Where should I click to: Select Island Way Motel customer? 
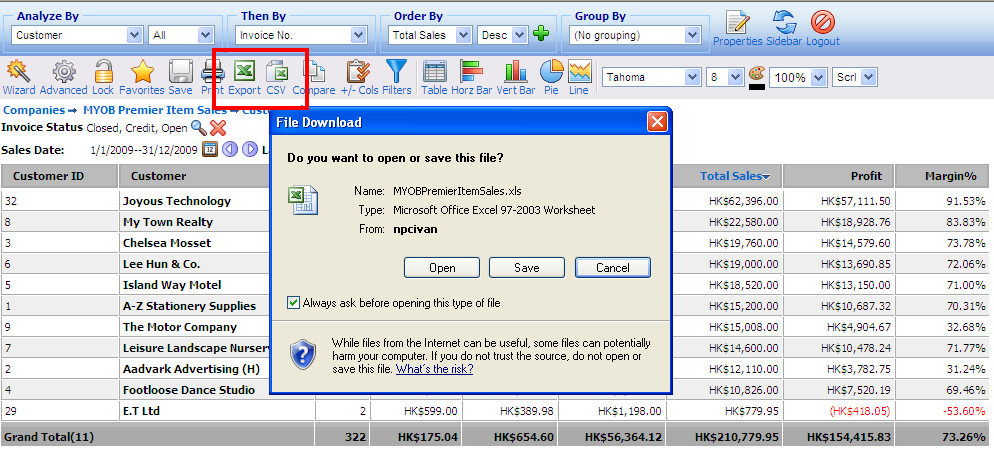click(172, 284)
